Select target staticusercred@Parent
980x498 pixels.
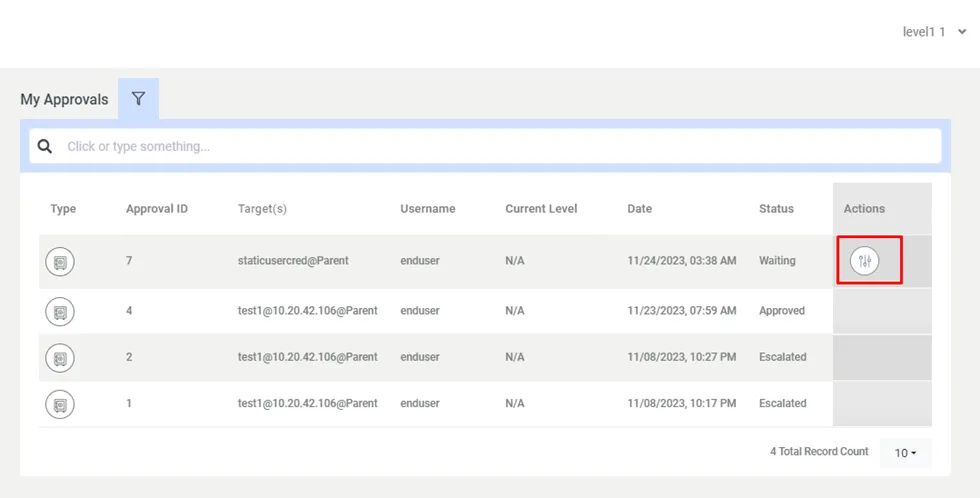pyautogui.click(x=293, y=261)
